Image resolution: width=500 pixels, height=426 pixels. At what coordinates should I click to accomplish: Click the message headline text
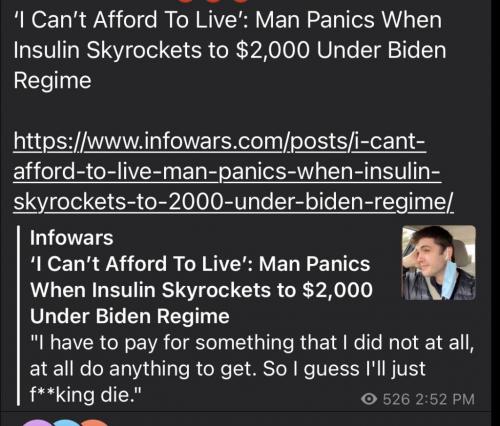pos(230,50)
